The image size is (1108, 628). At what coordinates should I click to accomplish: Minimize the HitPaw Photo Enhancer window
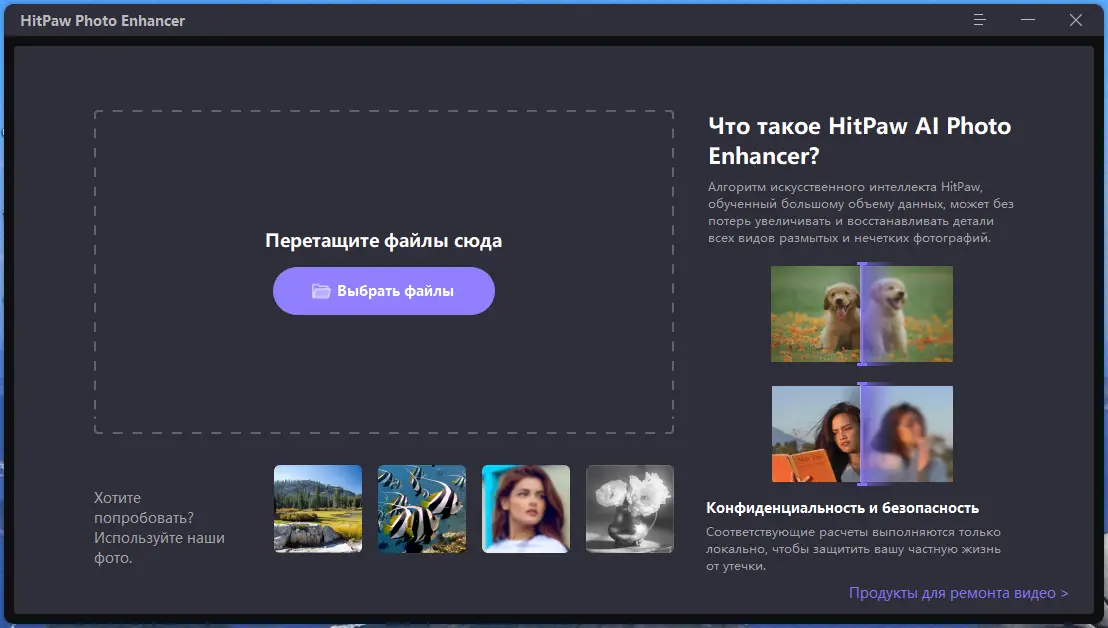click(x=1027, y=19)
